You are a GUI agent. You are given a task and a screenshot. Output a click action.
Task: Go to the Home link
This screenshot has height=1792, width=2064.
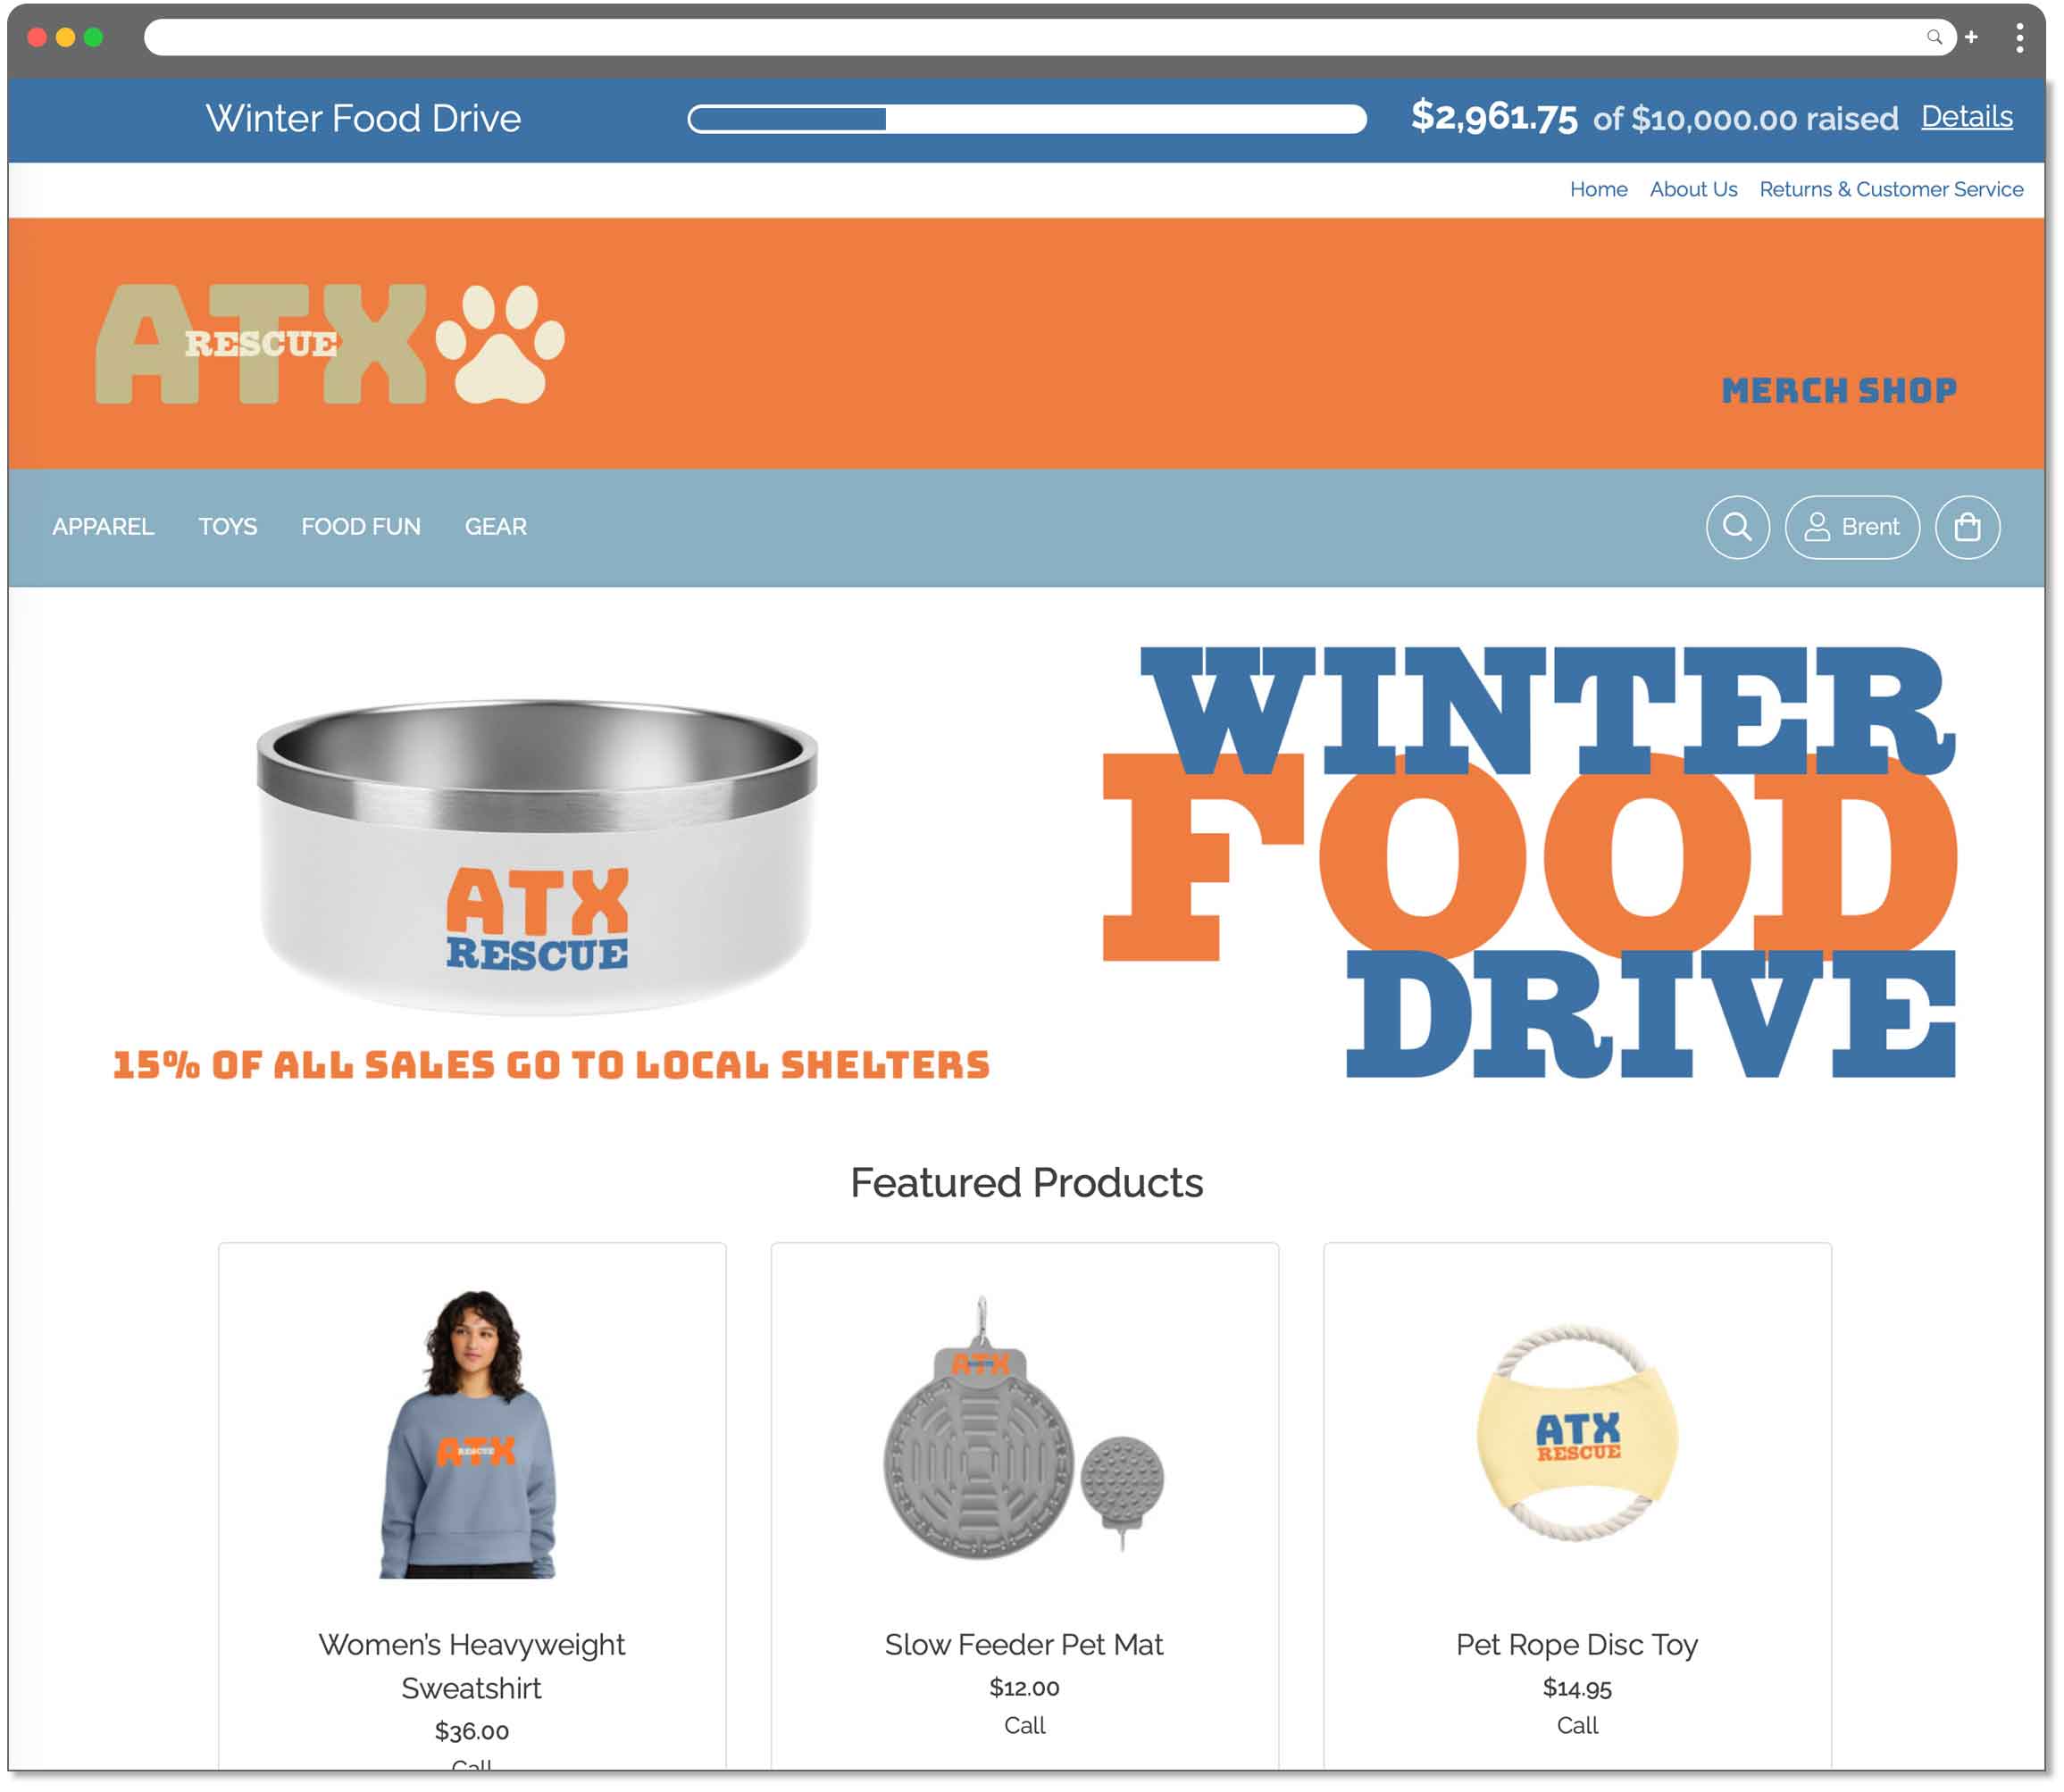pos(1598,189)
